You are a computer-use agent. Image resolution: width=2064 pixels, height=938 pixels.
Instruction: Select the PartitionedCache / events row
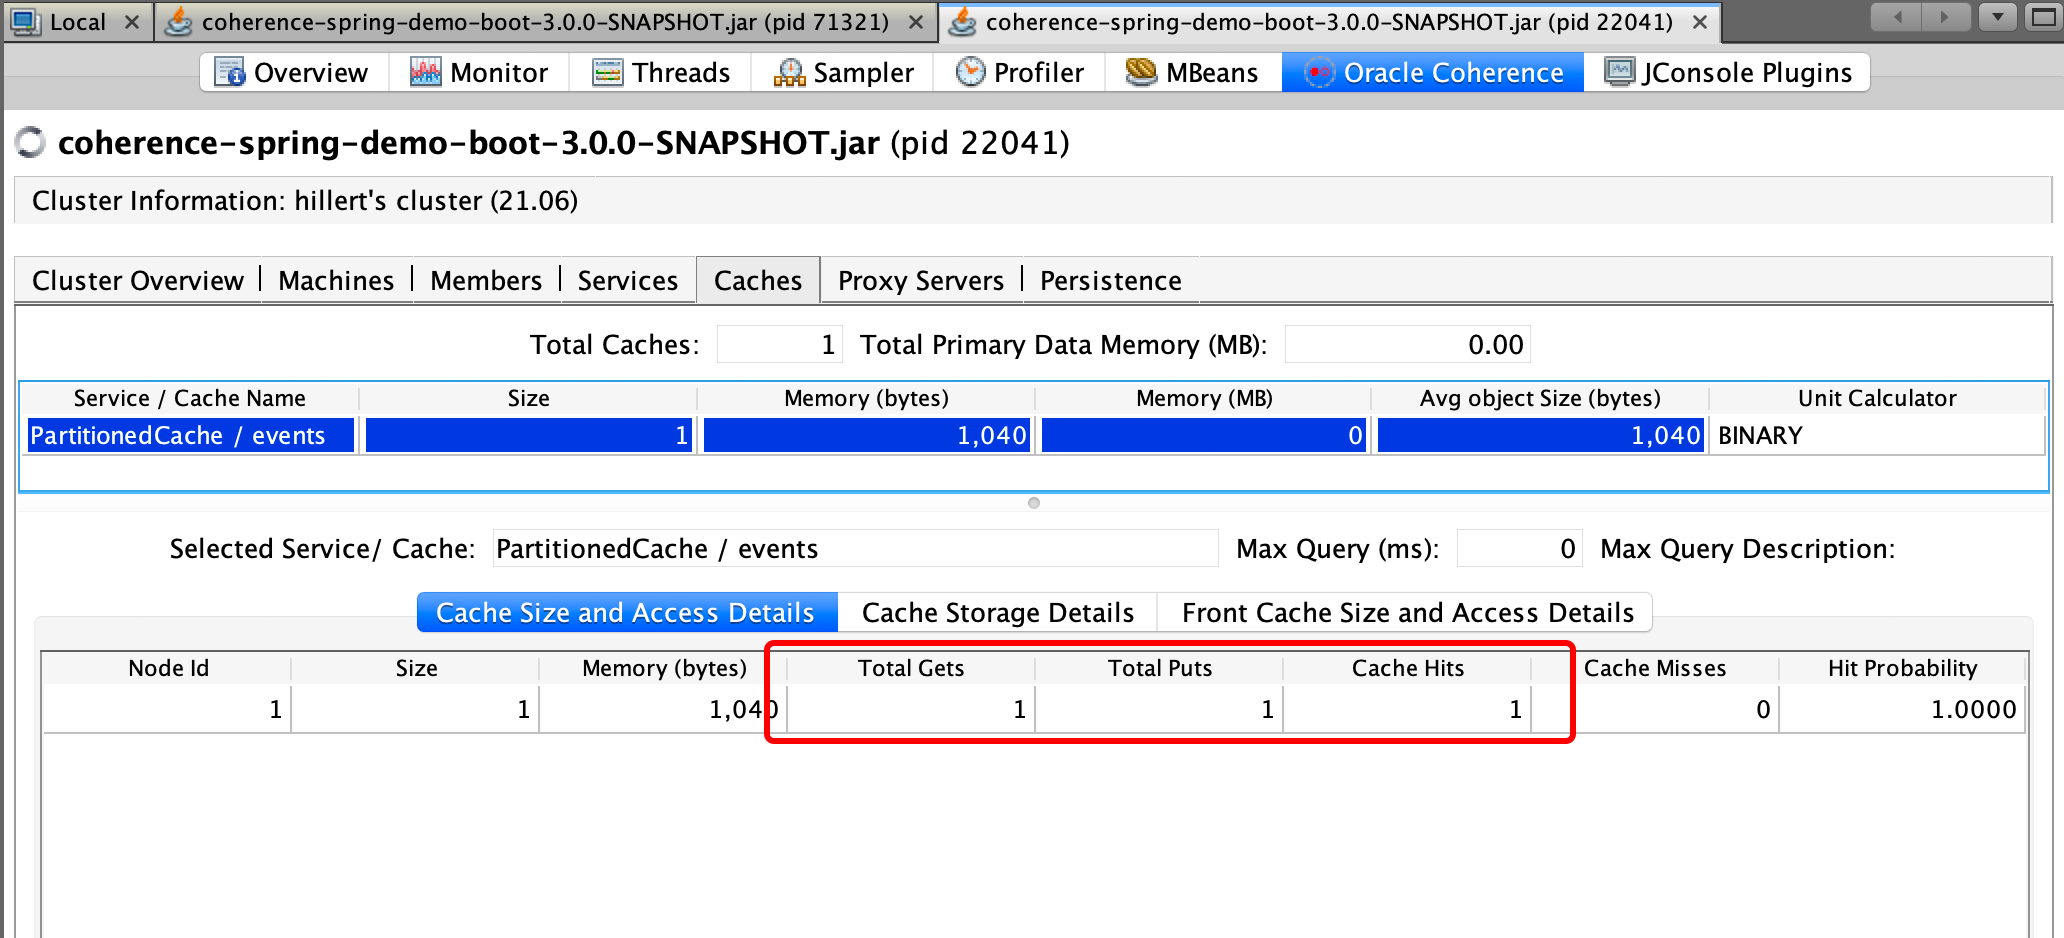[x=178, y=436]
